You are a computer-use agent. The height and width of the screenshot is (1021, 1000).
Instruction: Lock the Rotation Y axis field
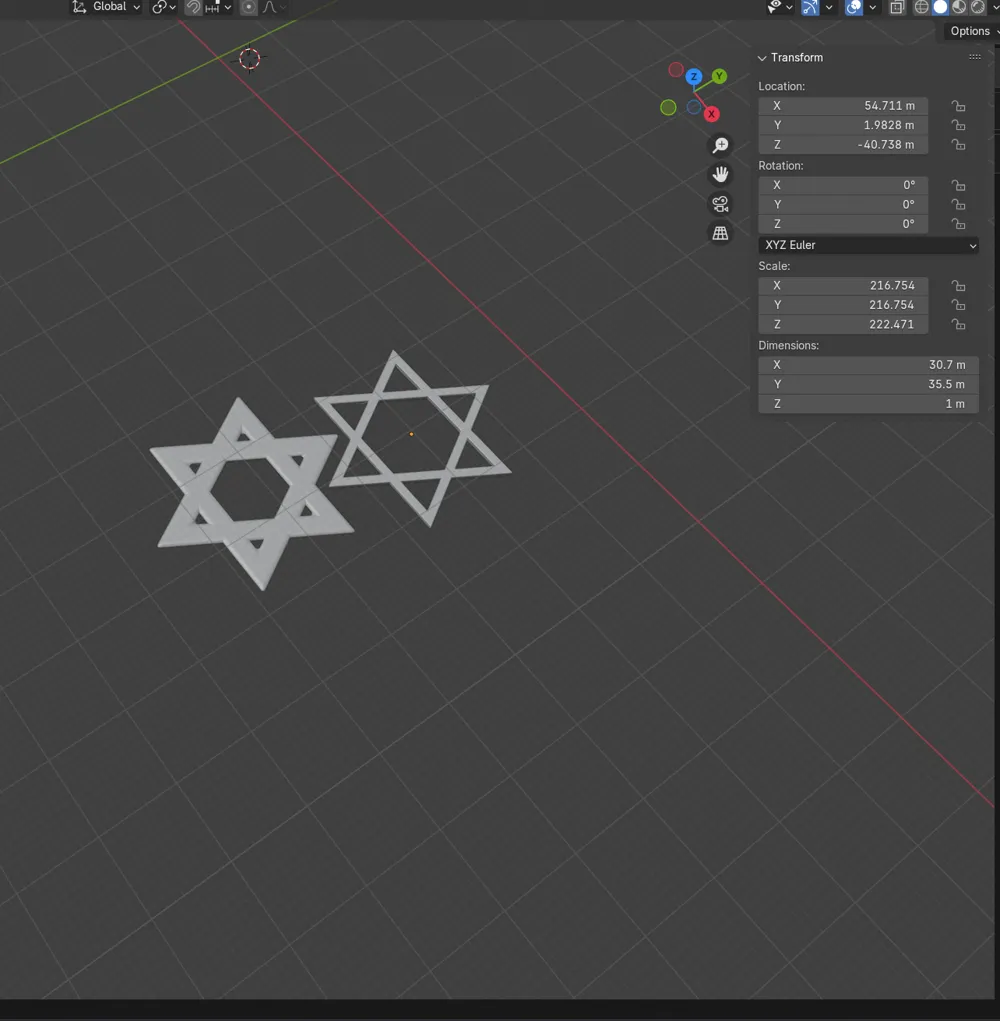pos(958,204)
